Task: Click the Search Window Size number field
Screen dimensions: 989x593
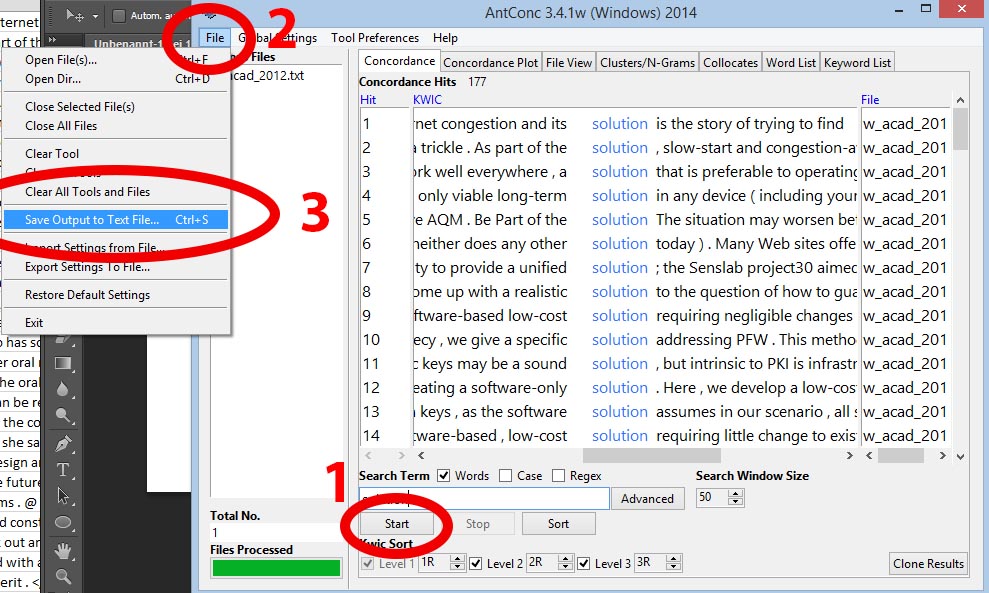Action: pos(712,497)
